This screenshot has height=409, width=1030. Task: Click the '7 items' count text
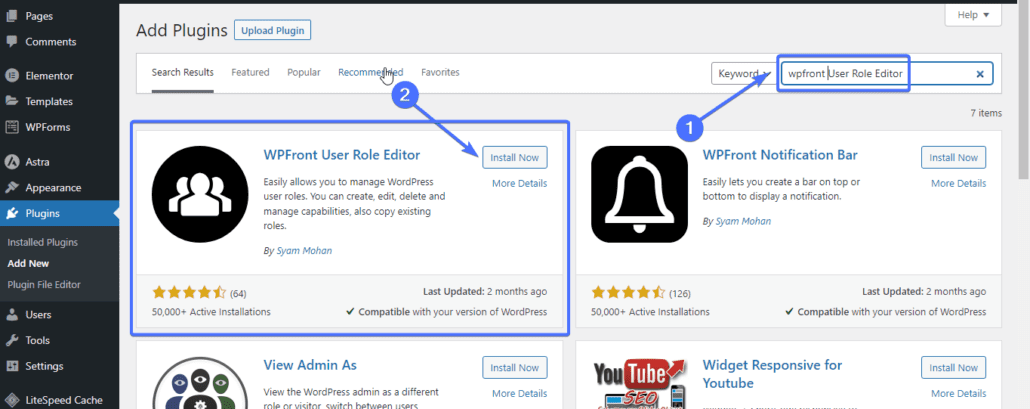coord(986,113)
